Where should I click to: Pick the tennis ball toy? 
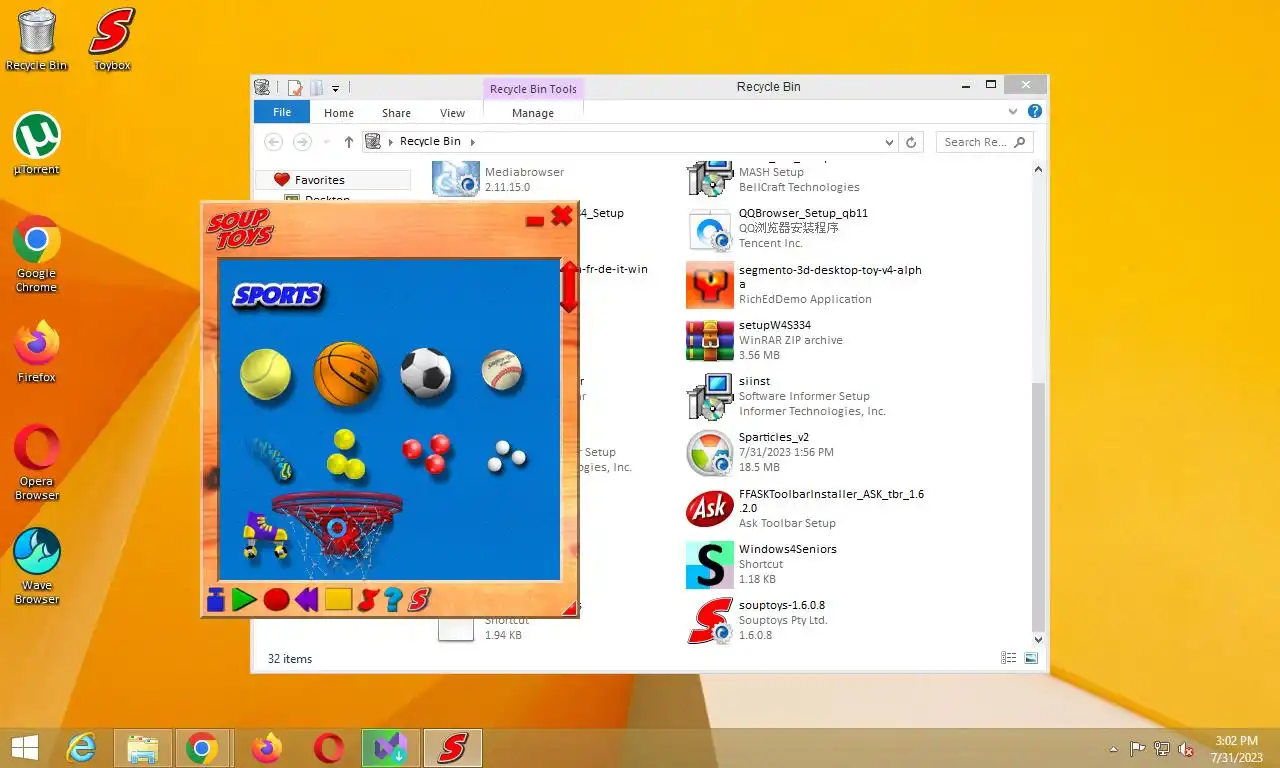coord(266,374)
